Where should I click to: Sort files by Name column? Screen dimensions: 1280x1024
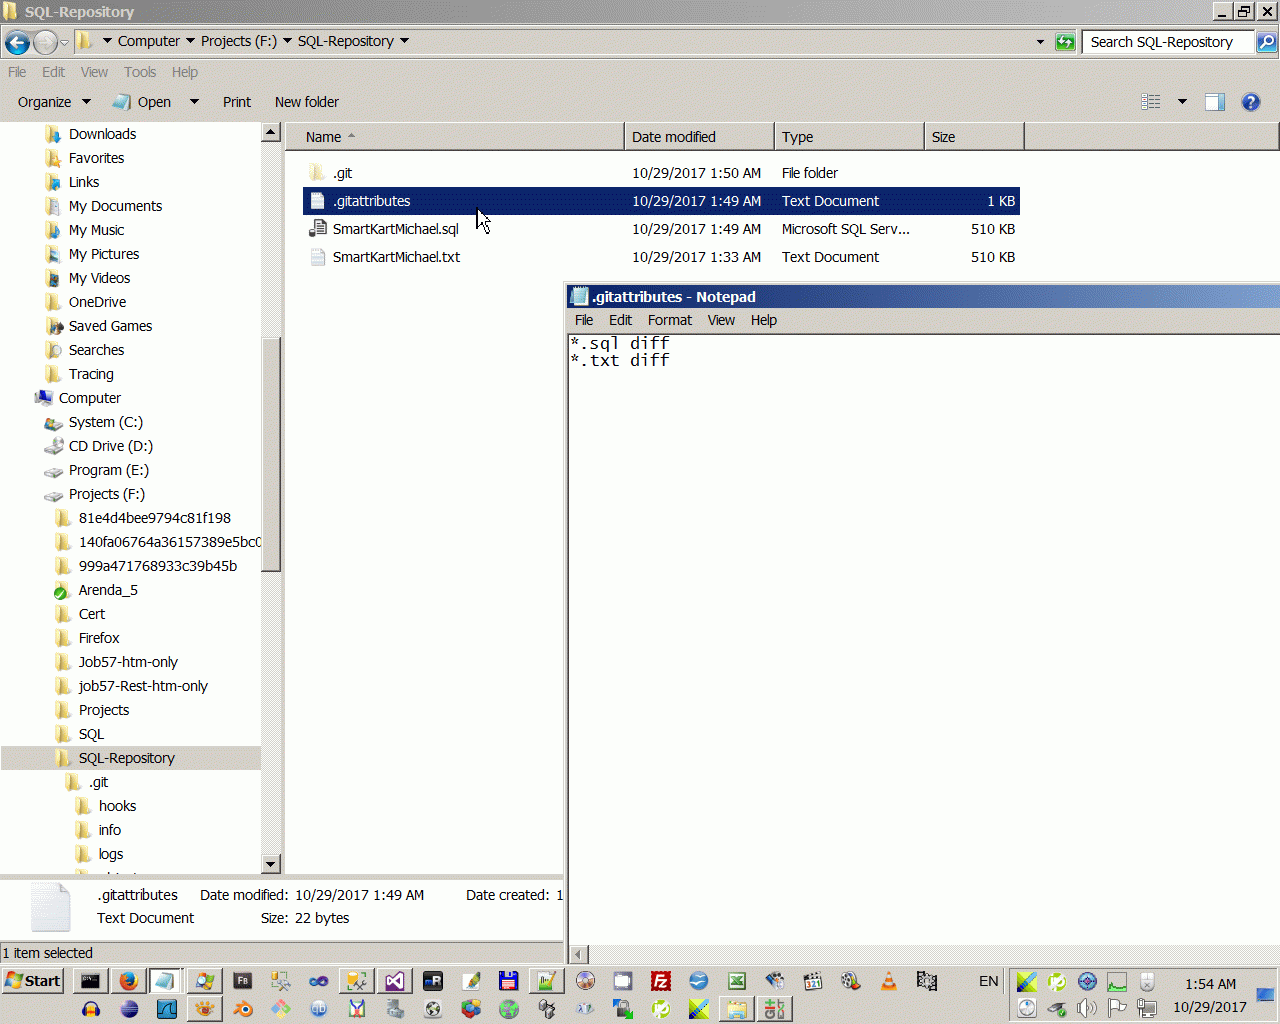454,137
